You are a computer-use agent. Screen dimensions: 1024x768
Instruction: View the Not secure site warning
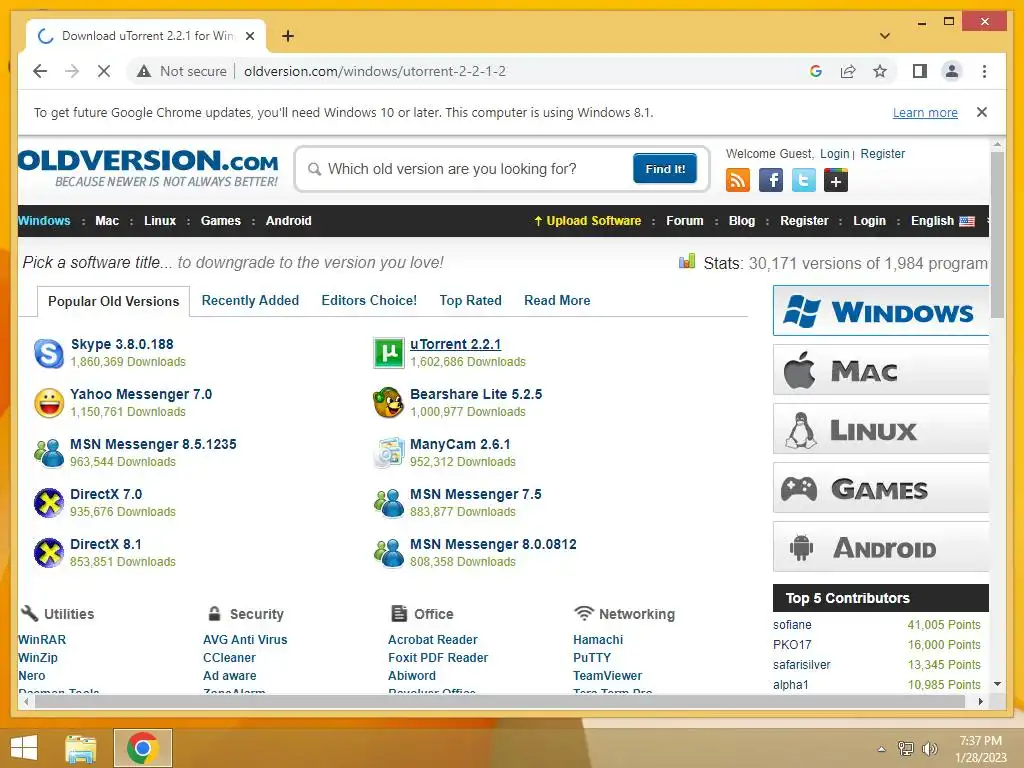click(x=182, y=71)
